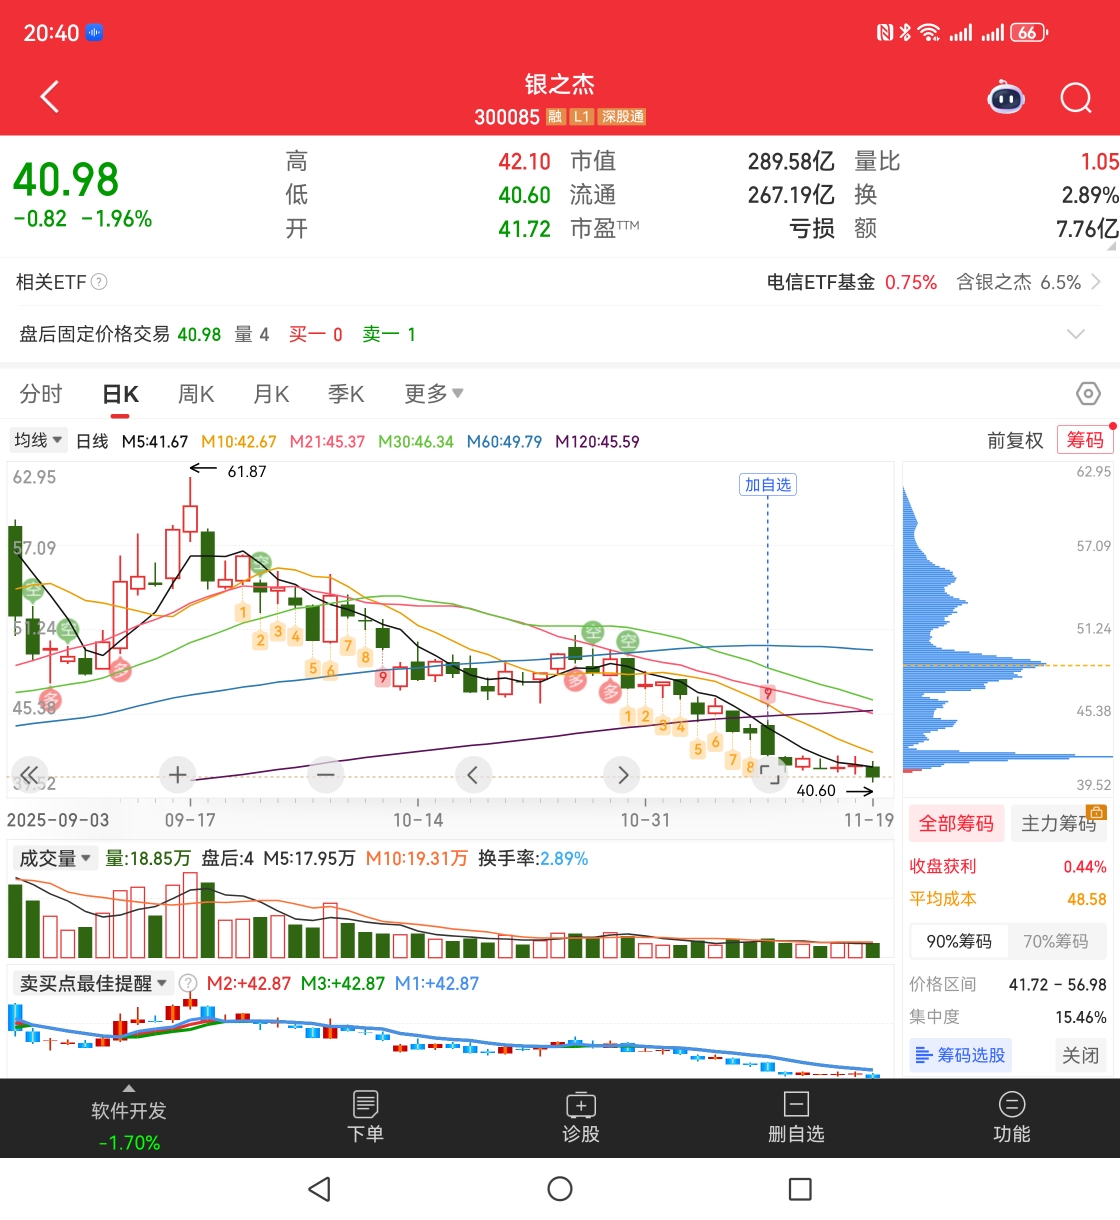1120x1220 pixels.
Task: Open the robot assistant icon
Action: pos(1006,97)
